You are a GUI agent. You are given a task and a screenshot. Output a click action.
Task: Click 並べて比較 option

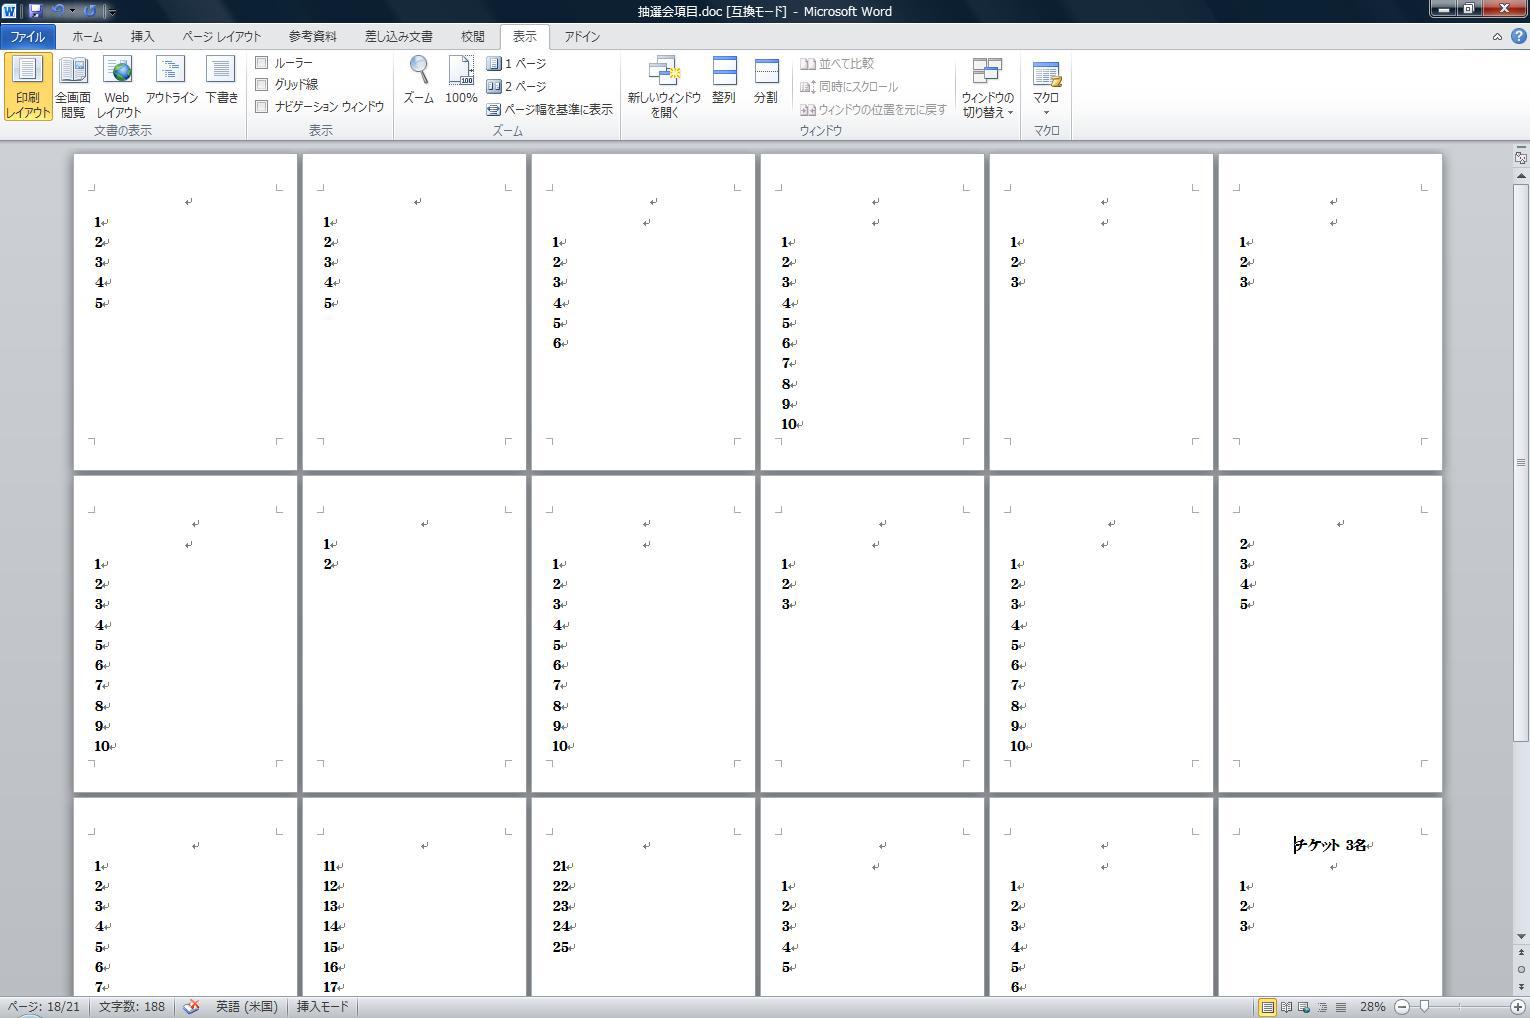837,63
